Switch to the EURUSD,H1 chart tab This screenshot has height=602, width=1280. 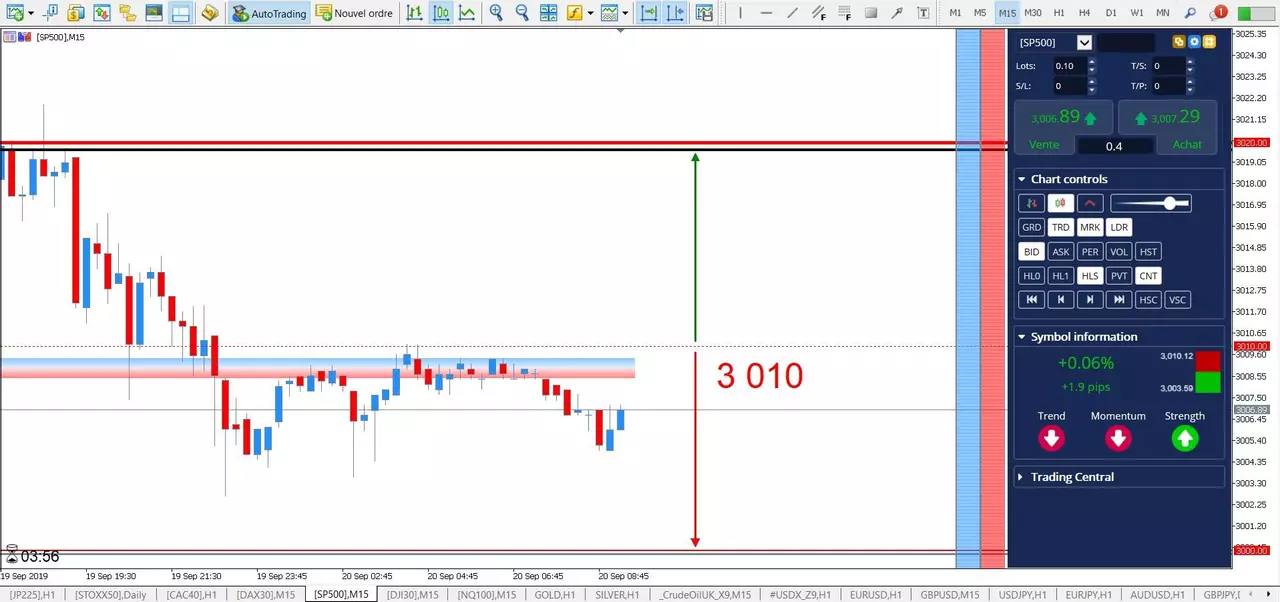[x=877, y=595]
